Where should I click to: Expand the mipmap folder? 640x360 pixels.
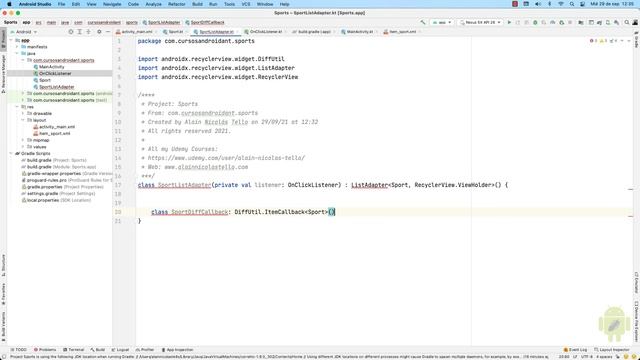click(23, 140)
